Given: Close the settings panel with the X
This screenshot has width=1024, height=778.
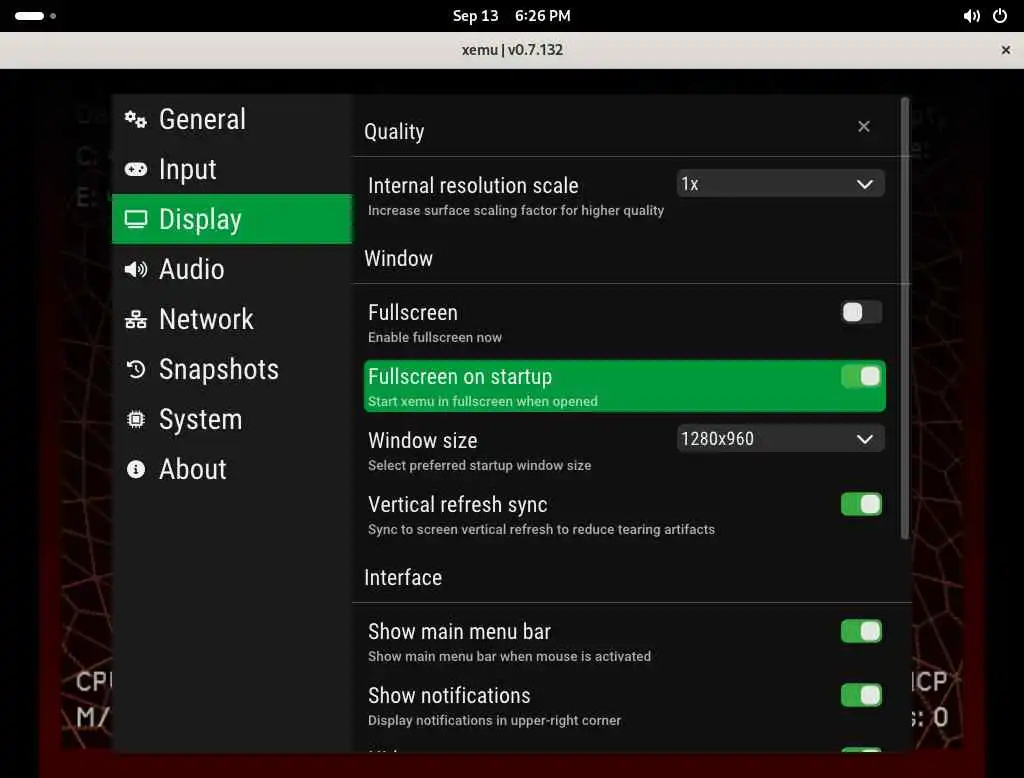Looking at the screenshot, I should tap(863, 126).
